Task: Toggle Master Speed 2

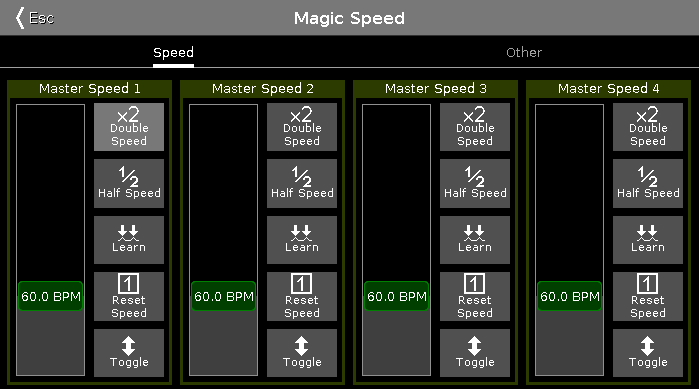Action: (302, 353)
